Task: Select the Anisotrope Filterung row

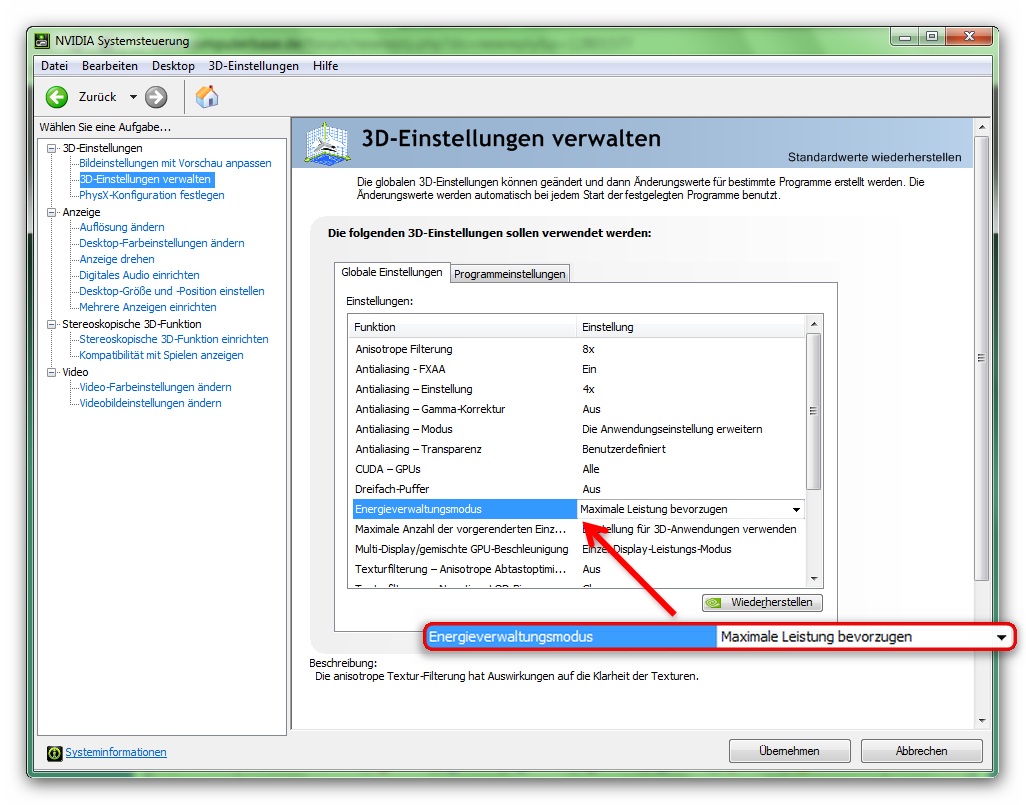Action: pos(578,349)
